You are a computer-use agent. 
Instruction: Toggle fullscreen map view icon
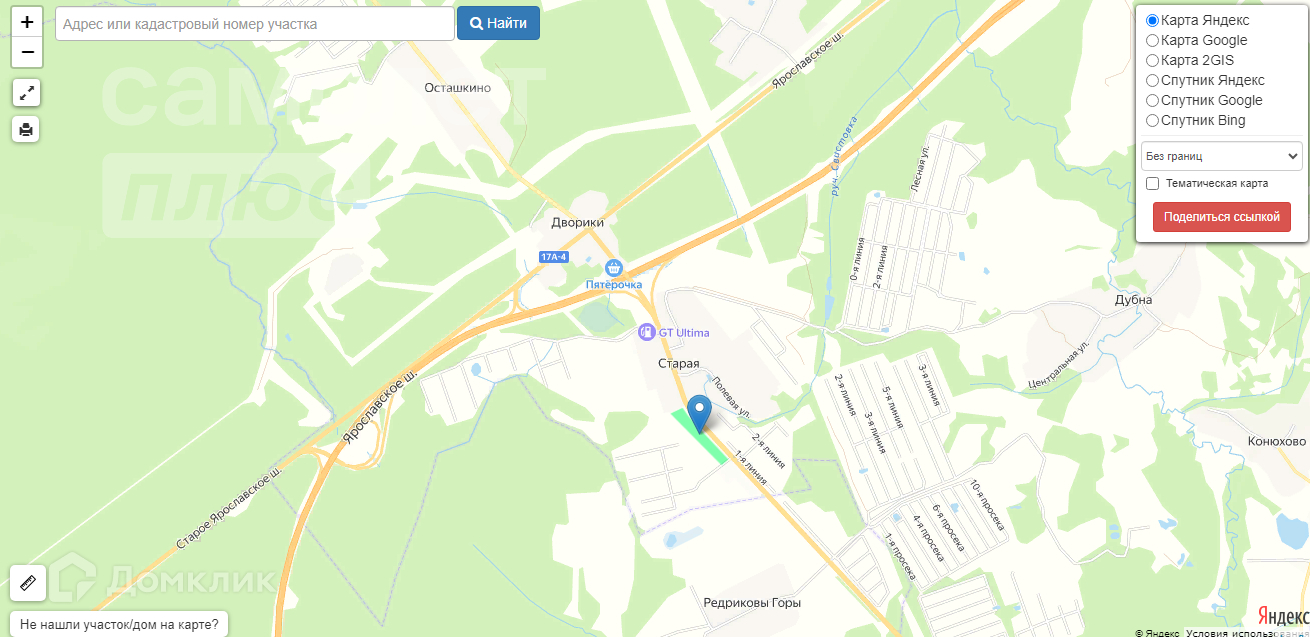pos(27,94)
